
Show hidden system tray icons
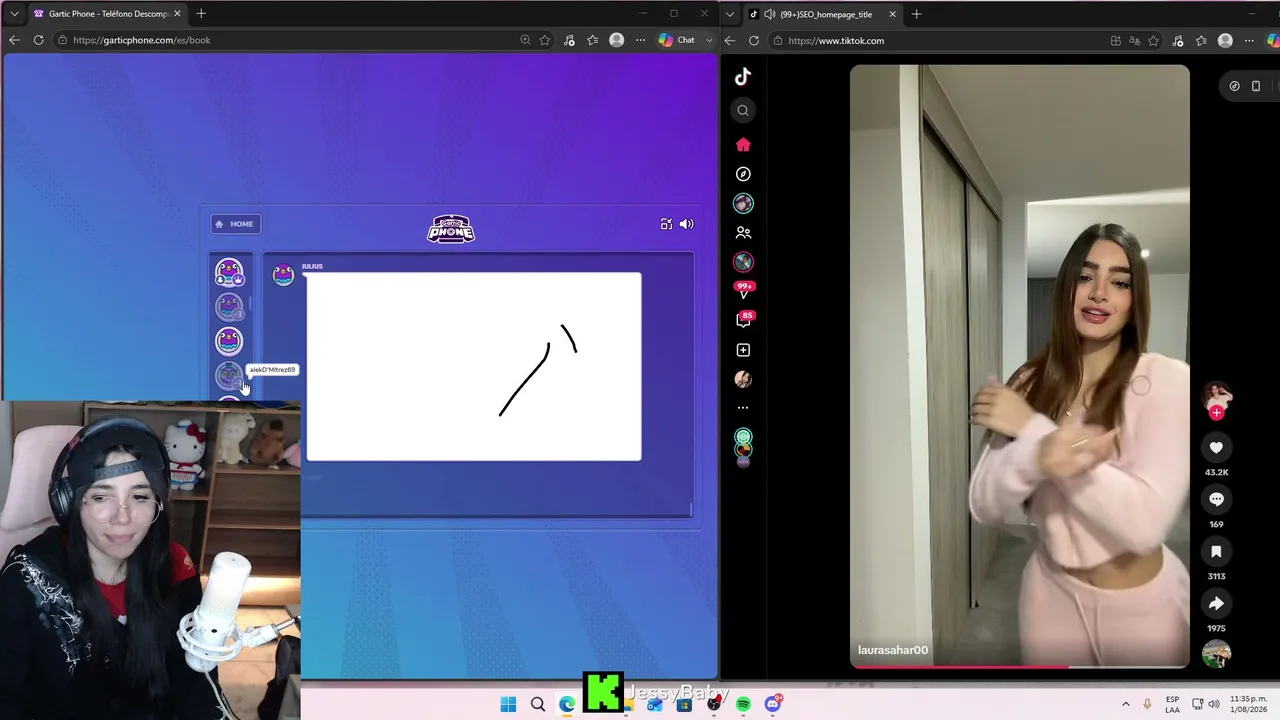pos(1126,704)
